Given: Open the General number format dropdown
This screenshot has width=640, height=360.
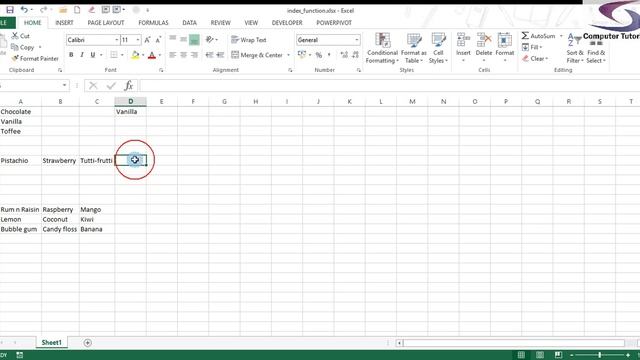Looking at the screenshot, I should coord(357,40).
